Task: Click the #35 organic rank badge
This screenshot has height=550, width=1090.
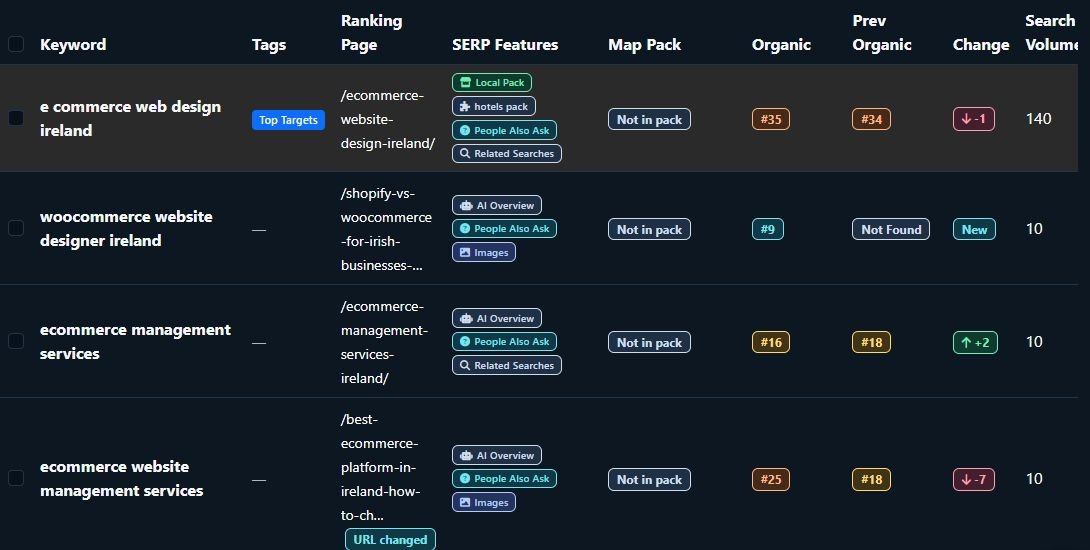Action: click(770, 119)
